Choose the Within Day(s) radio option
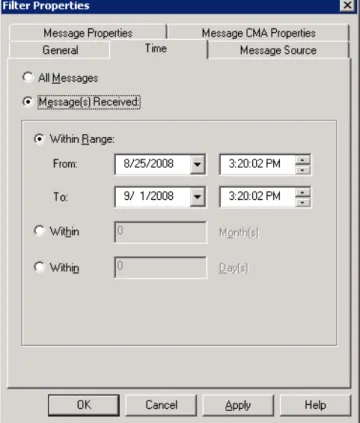 tap(39, 267)
